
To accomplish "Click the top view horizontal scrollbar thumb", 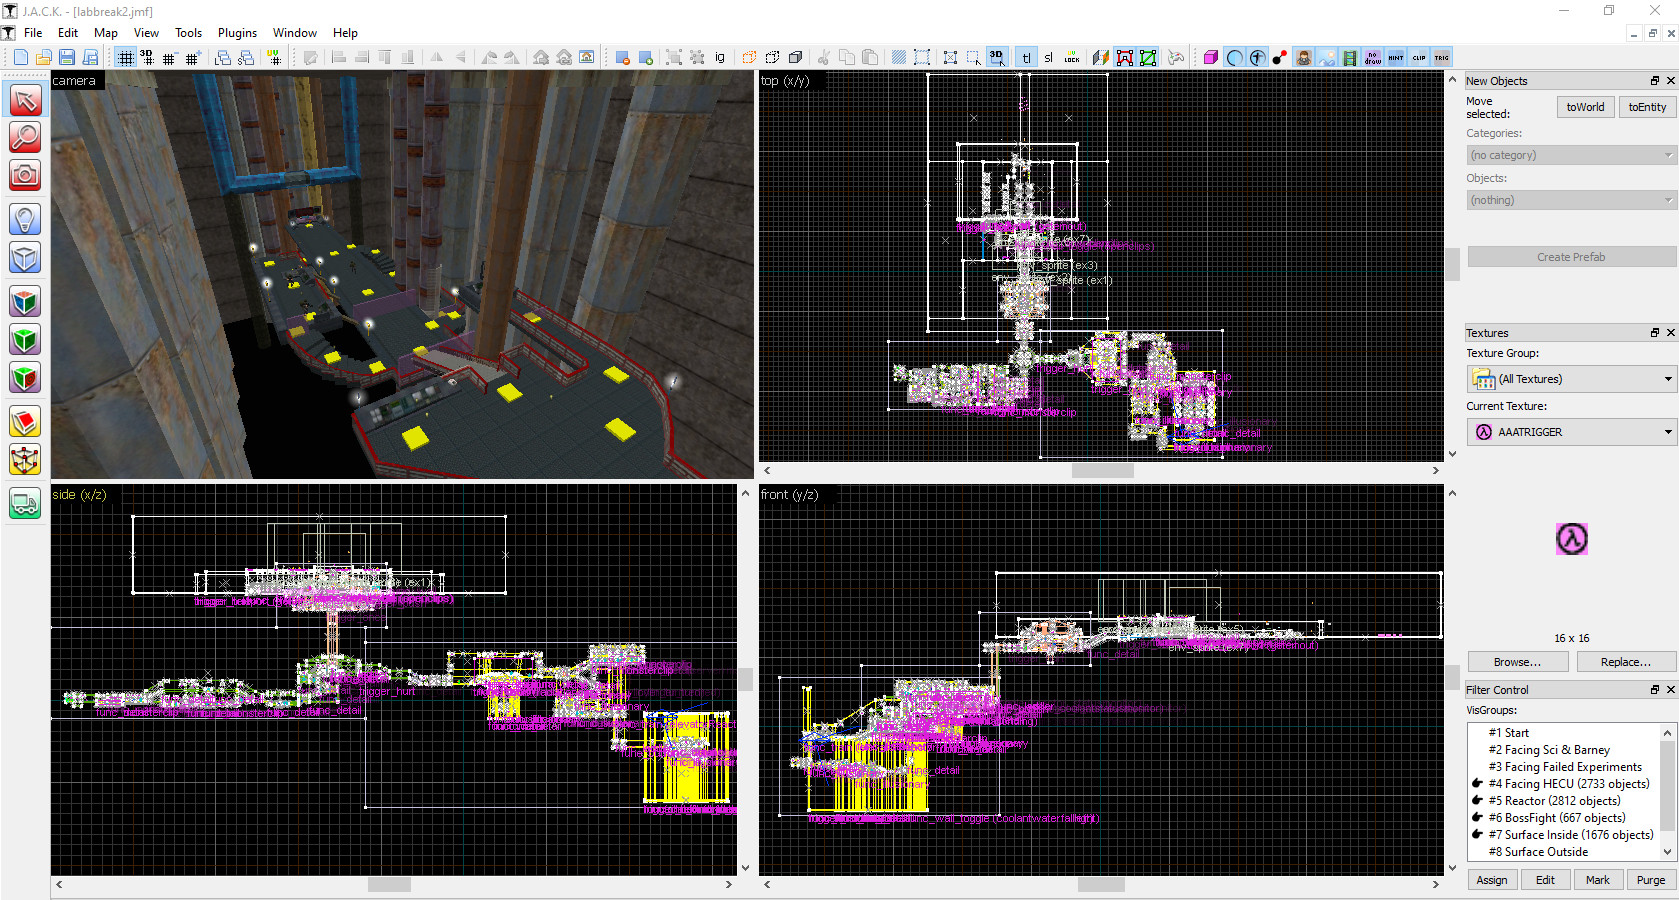I will coord(1103,470).
